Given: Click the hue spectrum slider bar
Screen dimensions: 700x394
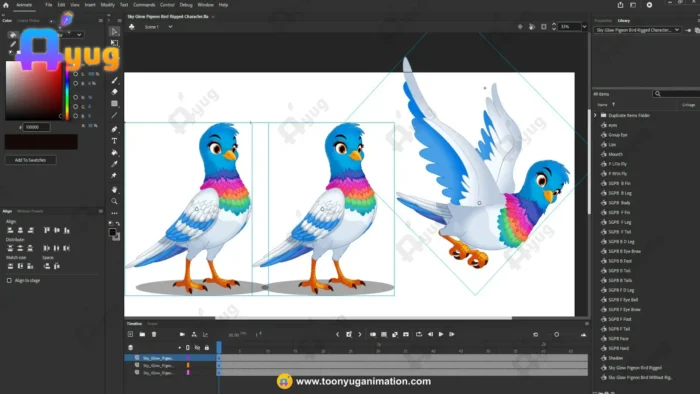Looking at the screenshot, I should 67,91.
